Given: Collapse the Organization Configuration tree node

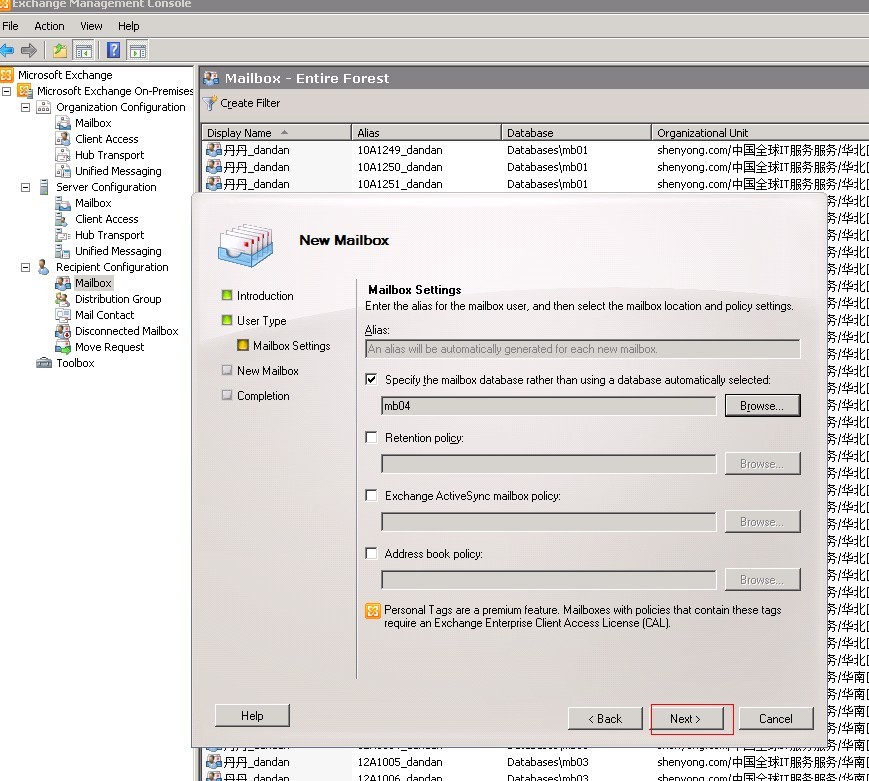Looking at the screenshot, I should (x=25, y=107).
